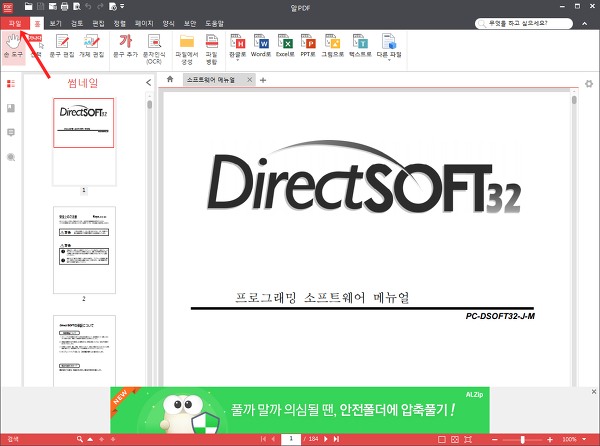Toggle full screen fit view icon
The image size is (600, 446).
coord(468,439)
